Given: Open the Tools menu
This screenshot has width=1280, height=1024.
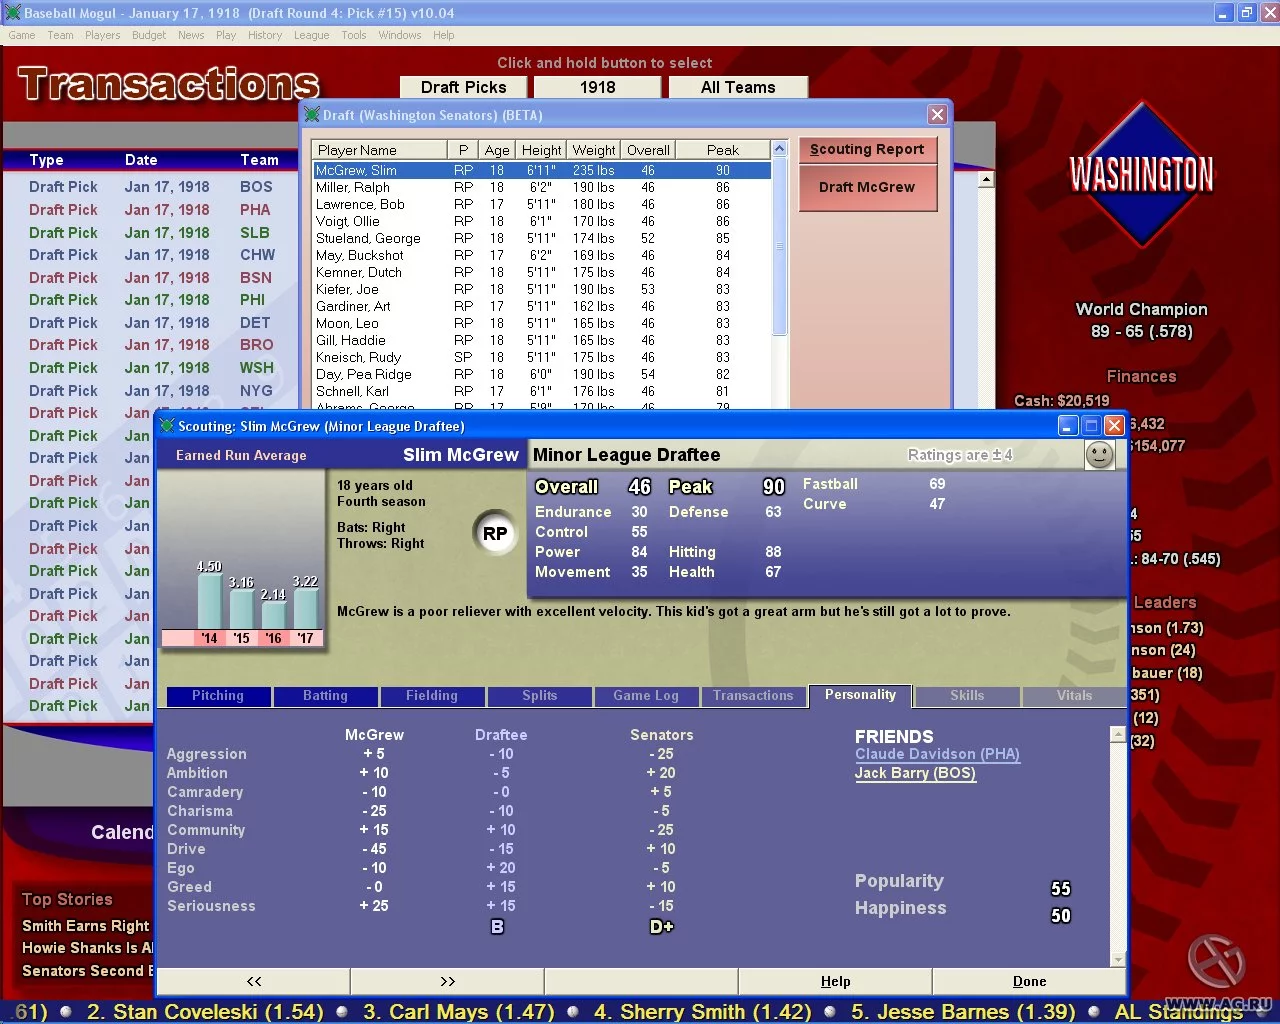Looking at the screenshot, I should 354,35.
